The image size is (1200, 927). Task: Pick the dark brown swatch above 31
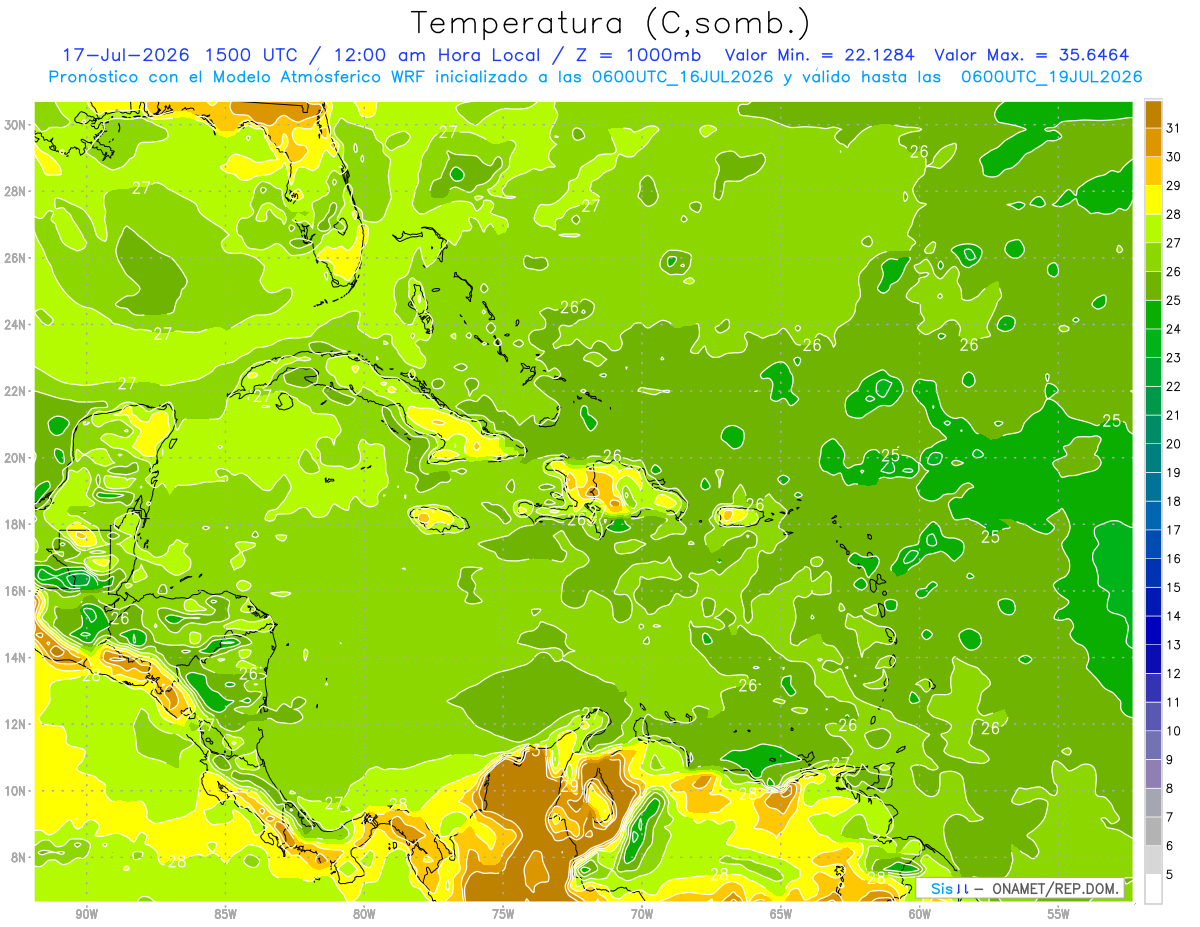pos(1153,113)
